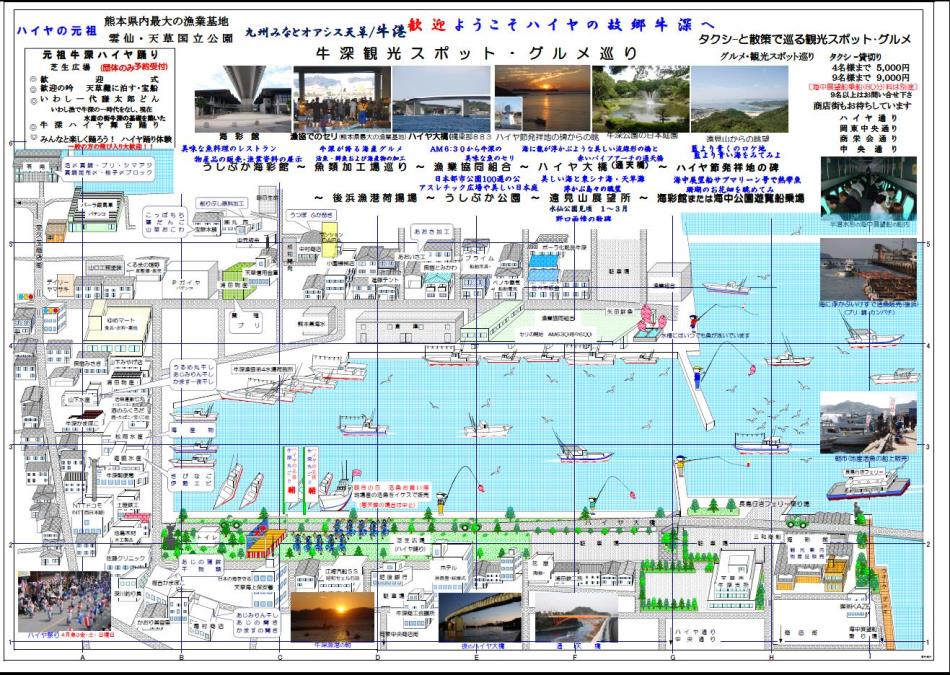Click the fisherman in red near the 水槽
Screen dimensions: 950x675
tap(694, 321)
